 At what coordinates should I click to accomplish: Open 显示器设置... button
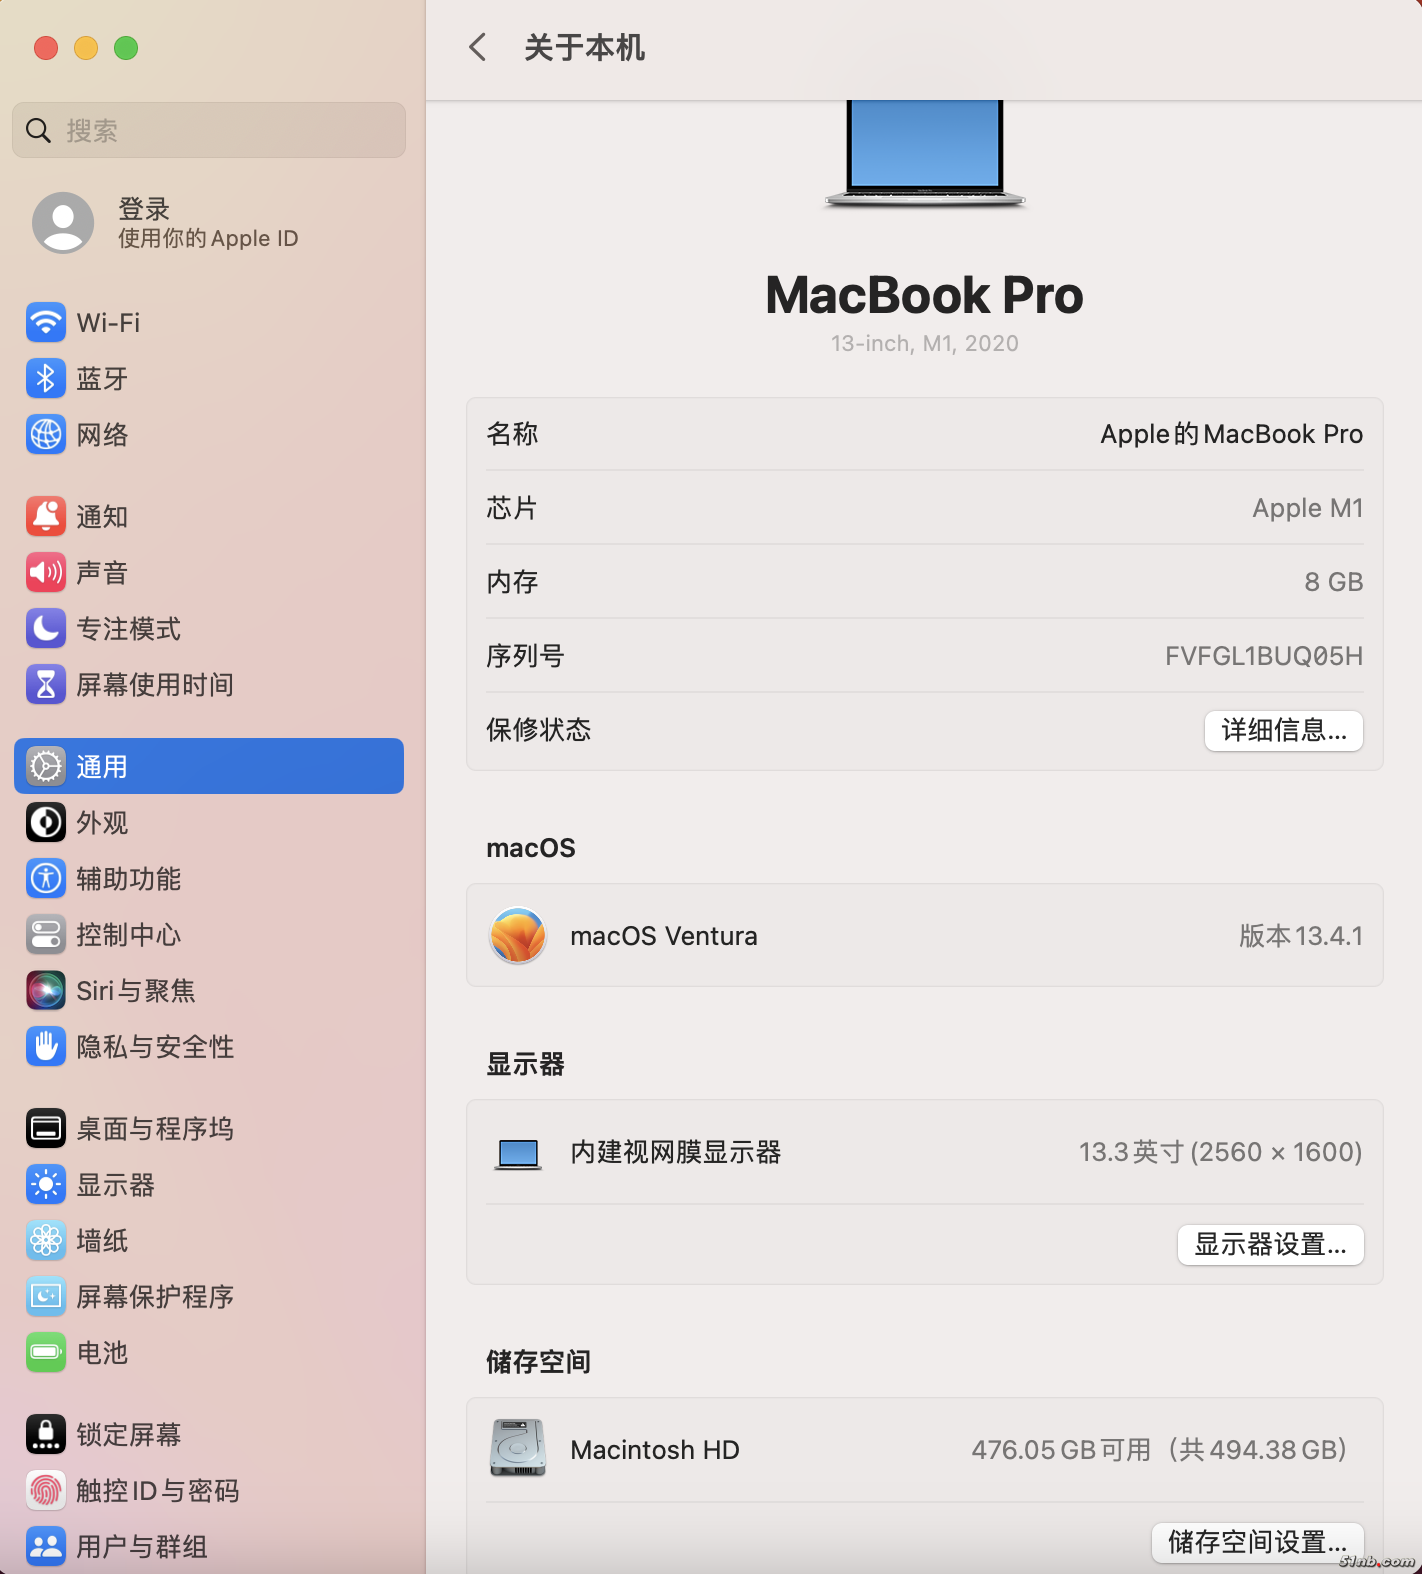click(x=1270, y=1244)
